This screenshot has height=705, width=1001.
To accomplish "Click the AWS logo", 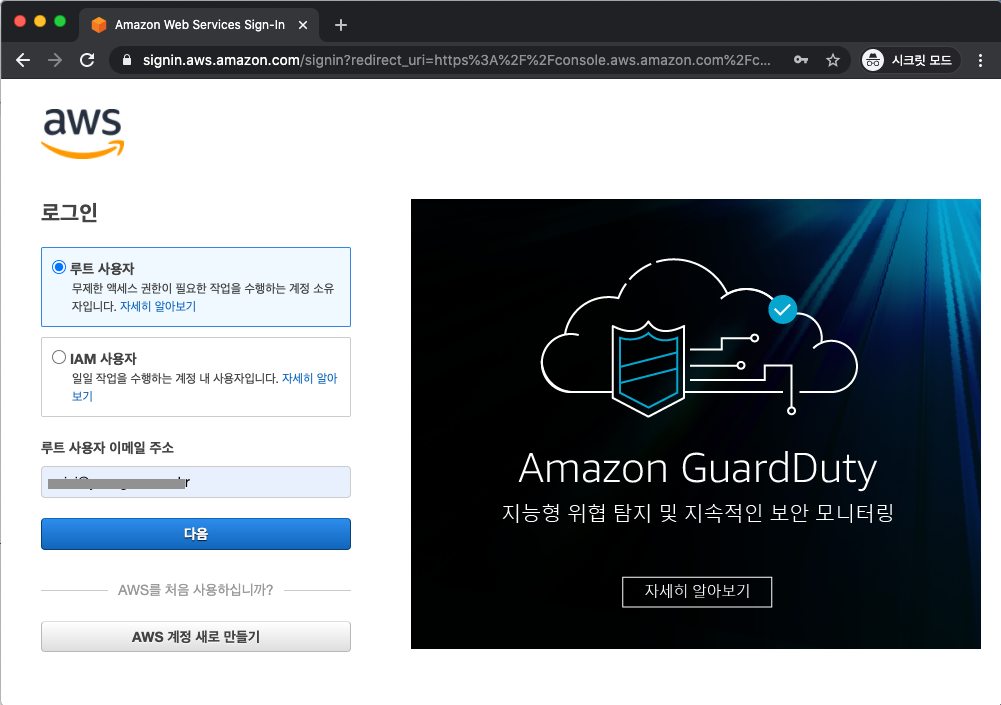I will tap(82, 132).
